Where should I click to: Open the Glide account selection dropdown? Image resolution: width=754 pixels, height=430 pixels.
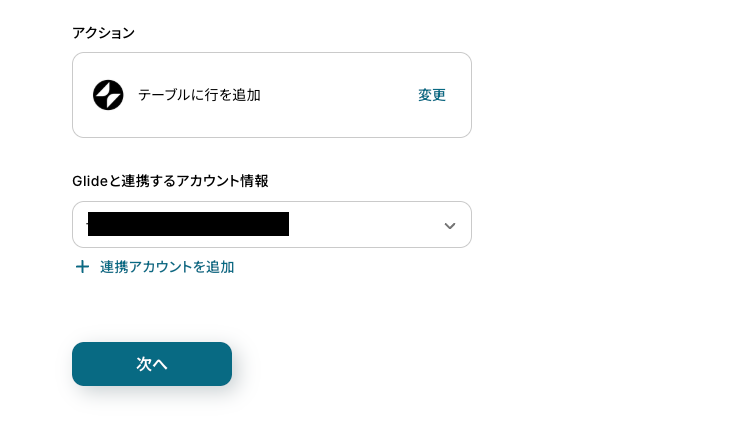(271, 225)
